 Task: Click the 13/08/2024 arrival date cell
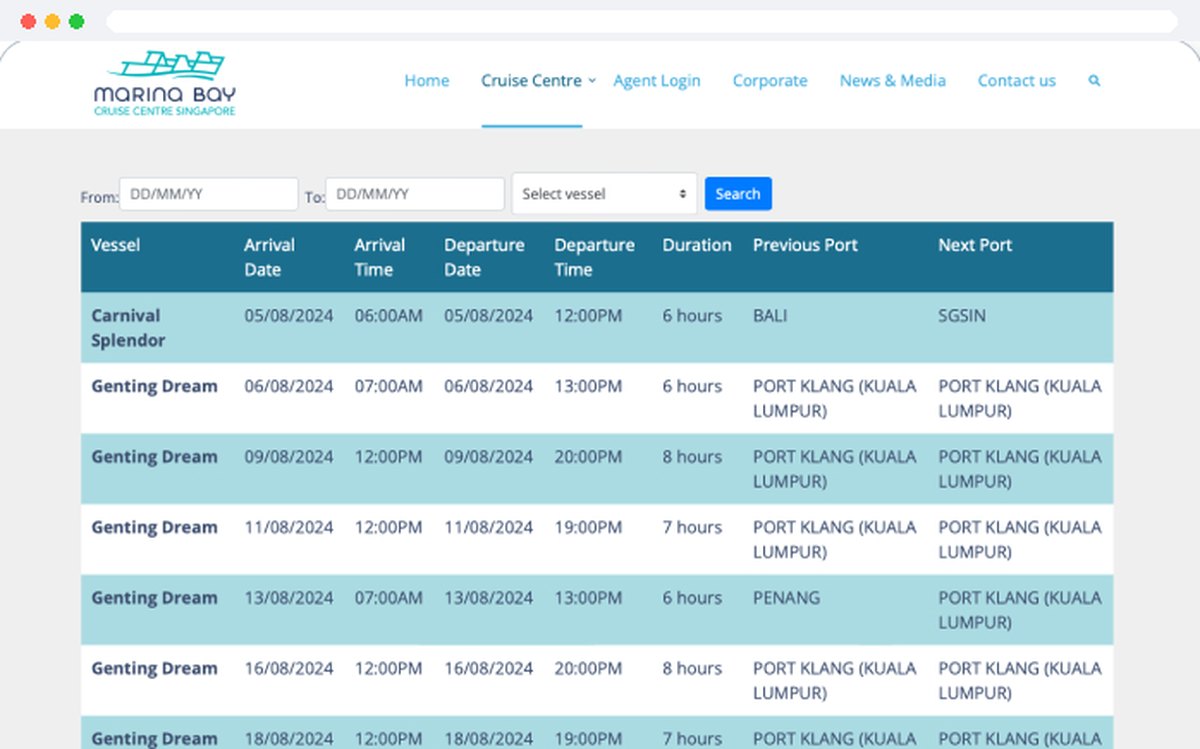[x=289, y=598]
